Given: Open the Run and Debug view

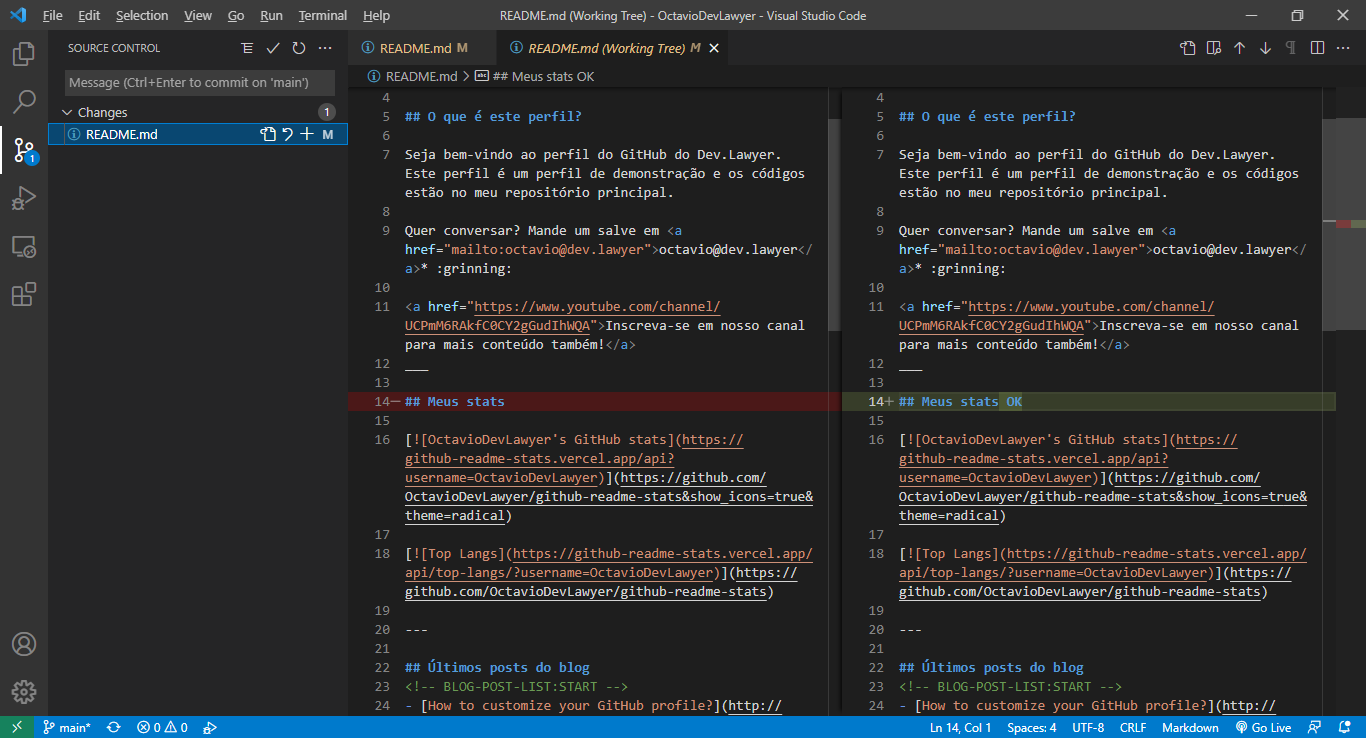Looking at the screenshot, I should tap(24, 197).
